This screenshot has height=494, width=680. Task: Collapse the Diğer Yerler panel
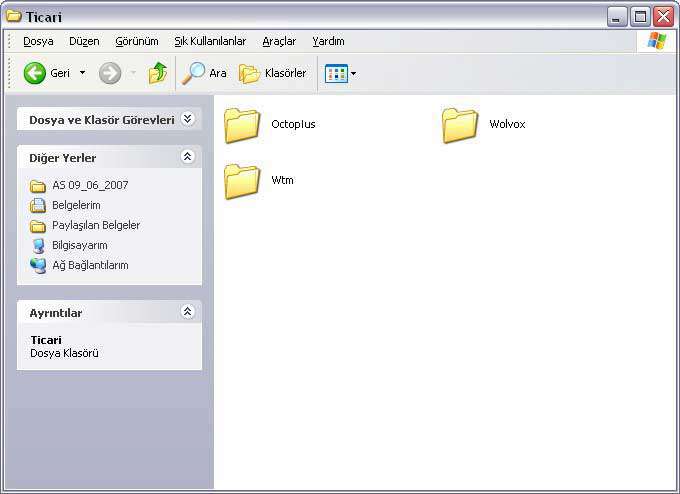click(x=187, y=157)
